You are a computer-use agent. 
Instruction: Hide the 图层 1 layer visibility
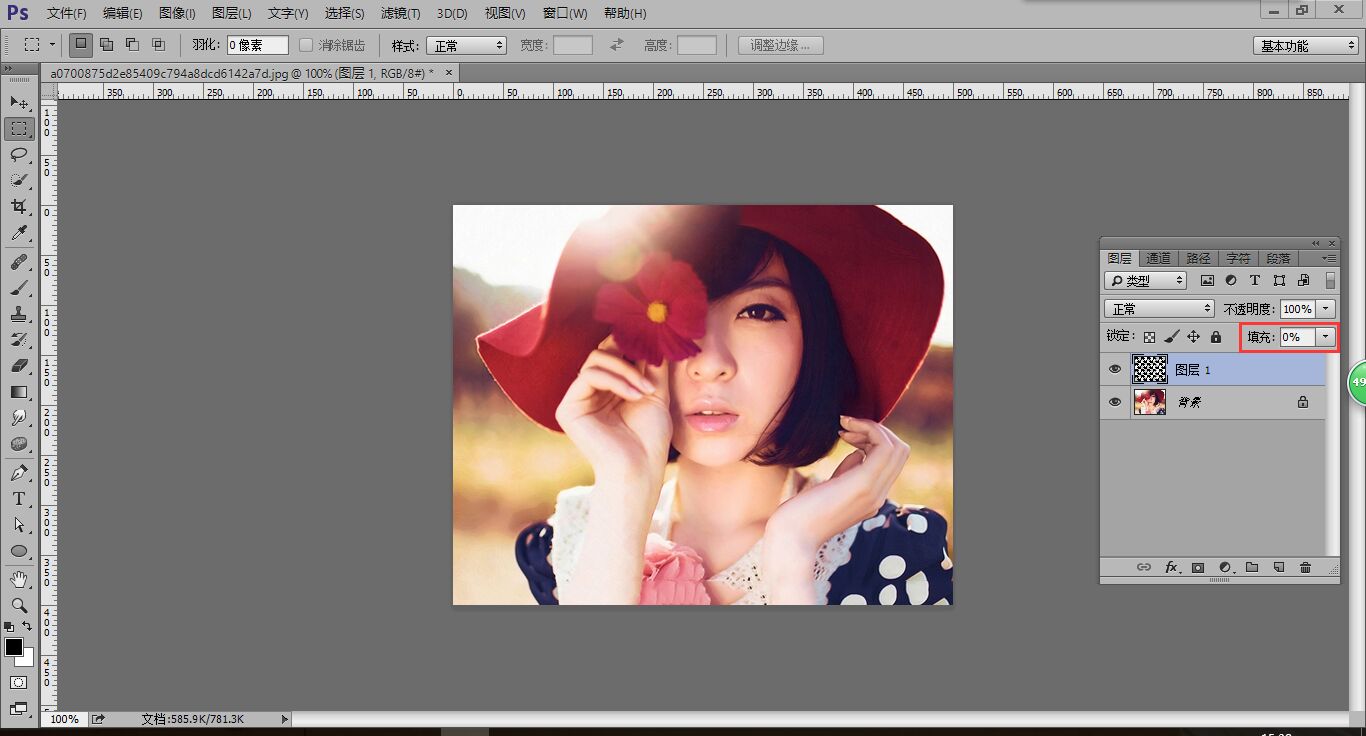[1115, 369]
